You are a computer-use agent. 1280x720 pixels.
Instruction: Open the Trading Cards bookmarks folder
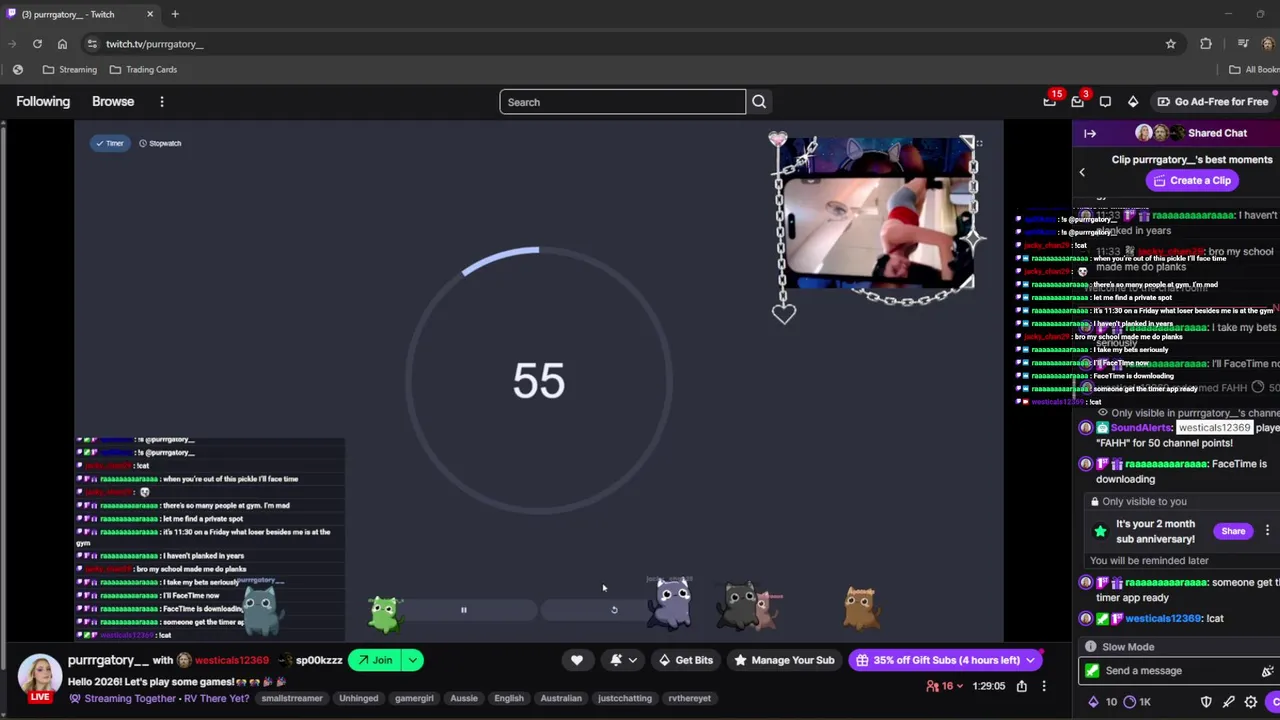143,70
